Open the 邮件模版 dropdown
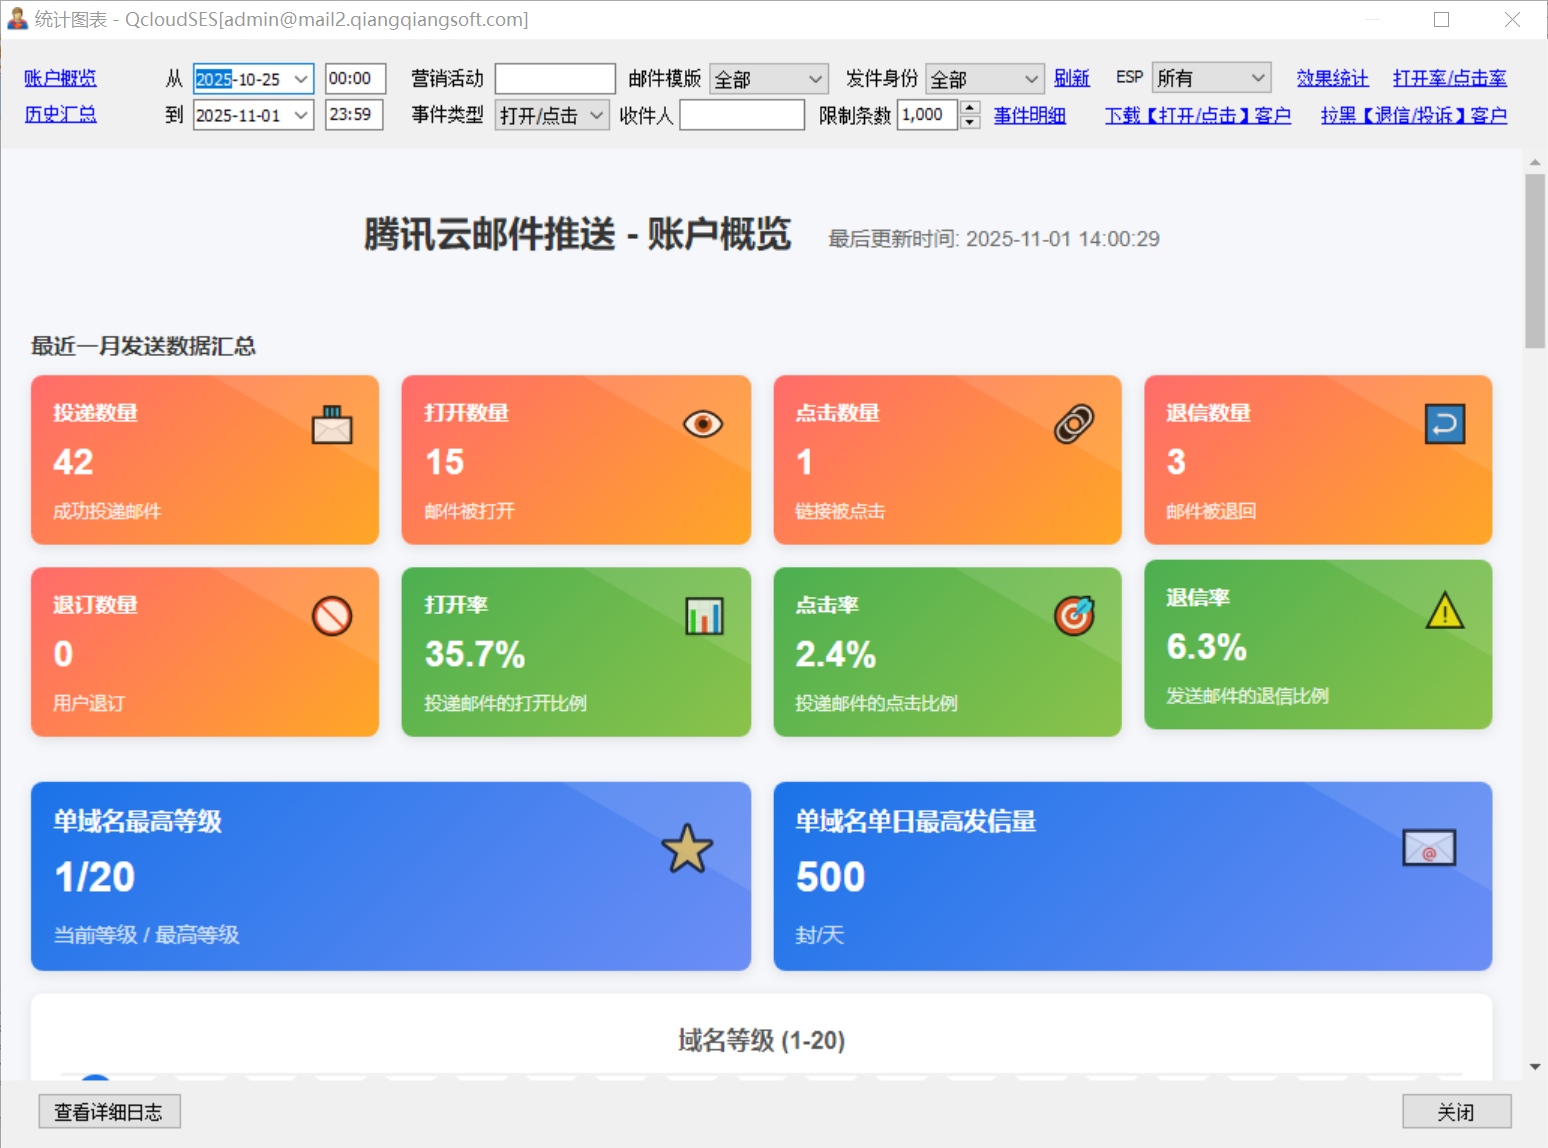 768,79
